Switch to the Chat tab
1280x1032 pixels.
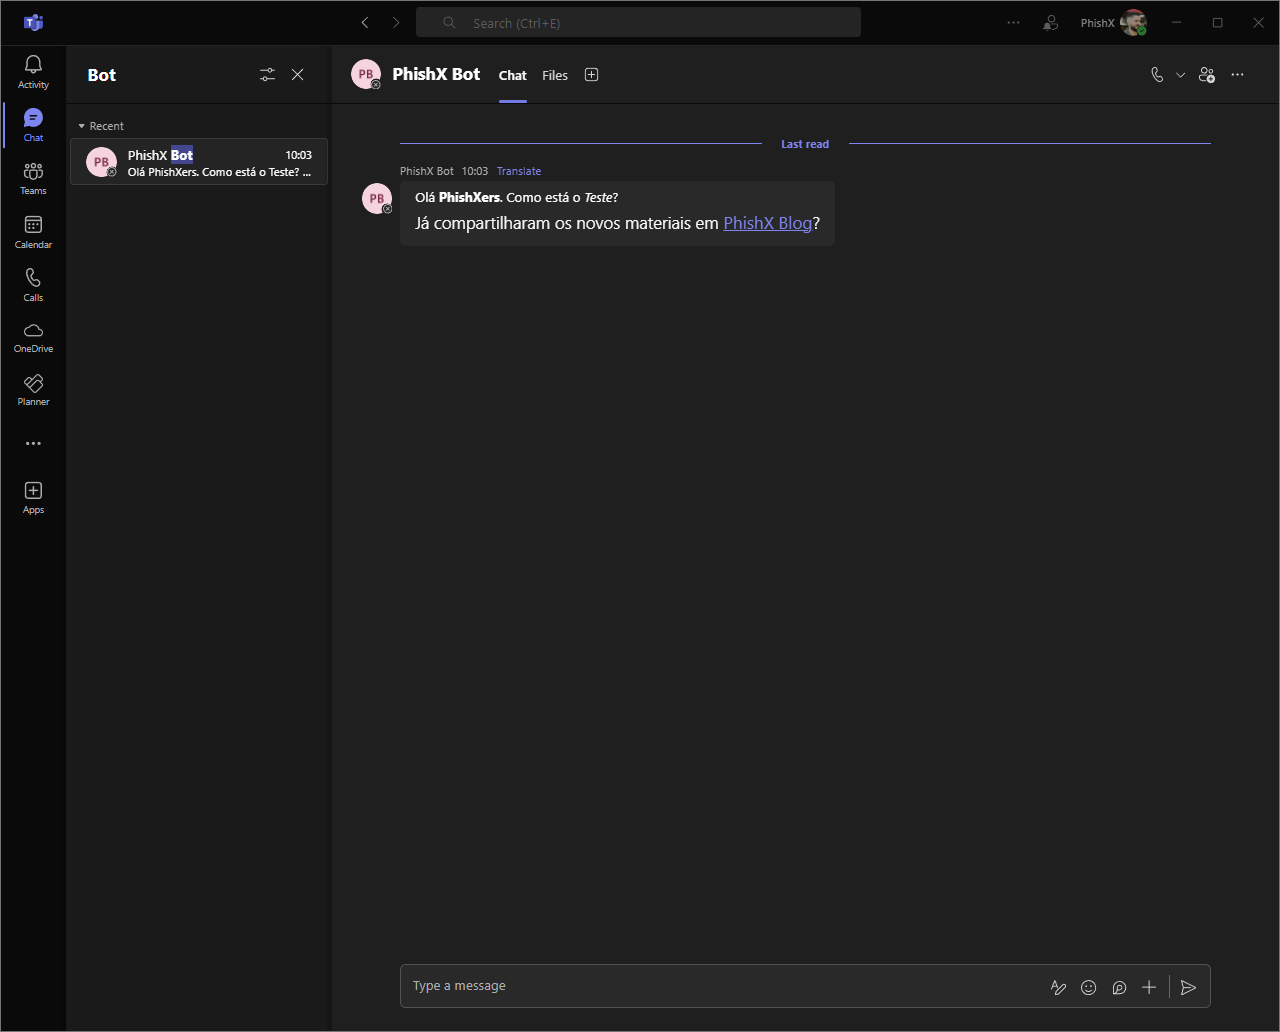click(513, 76)
